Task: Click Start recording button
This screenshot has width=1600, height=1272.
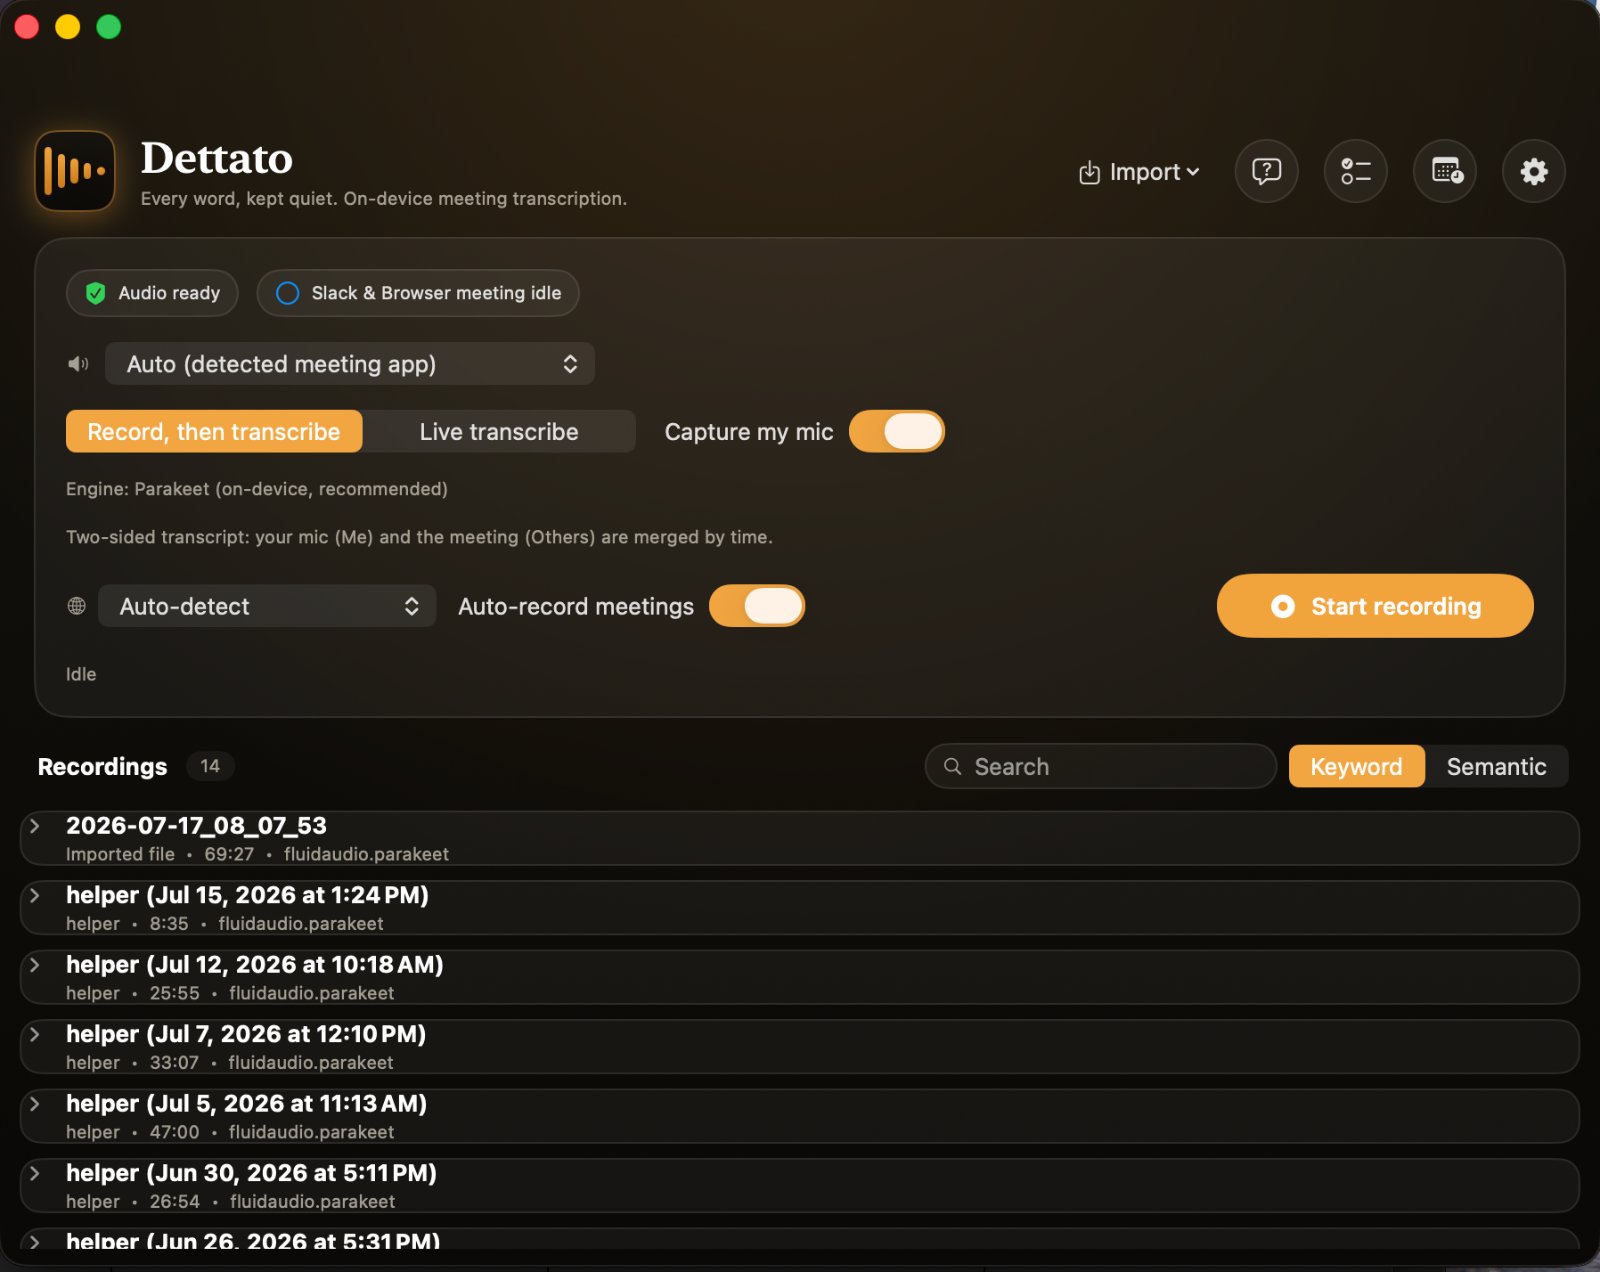Action: point(1375,606)
